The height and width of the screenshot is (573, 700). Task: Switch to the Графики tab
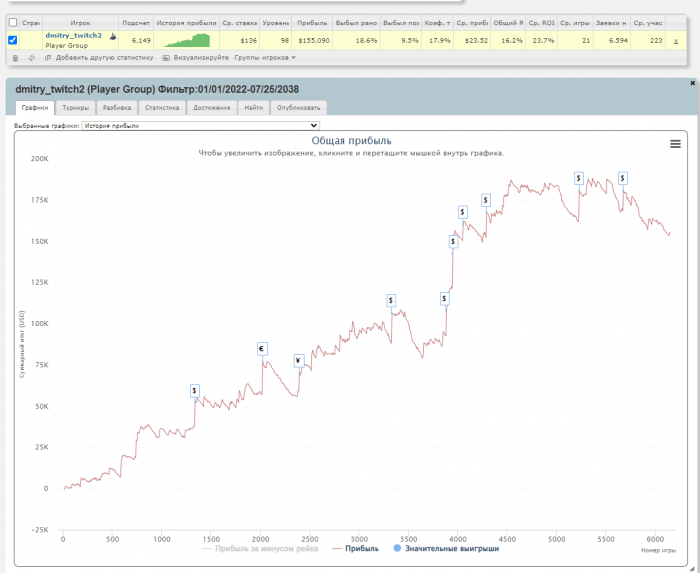coord(35,108)
